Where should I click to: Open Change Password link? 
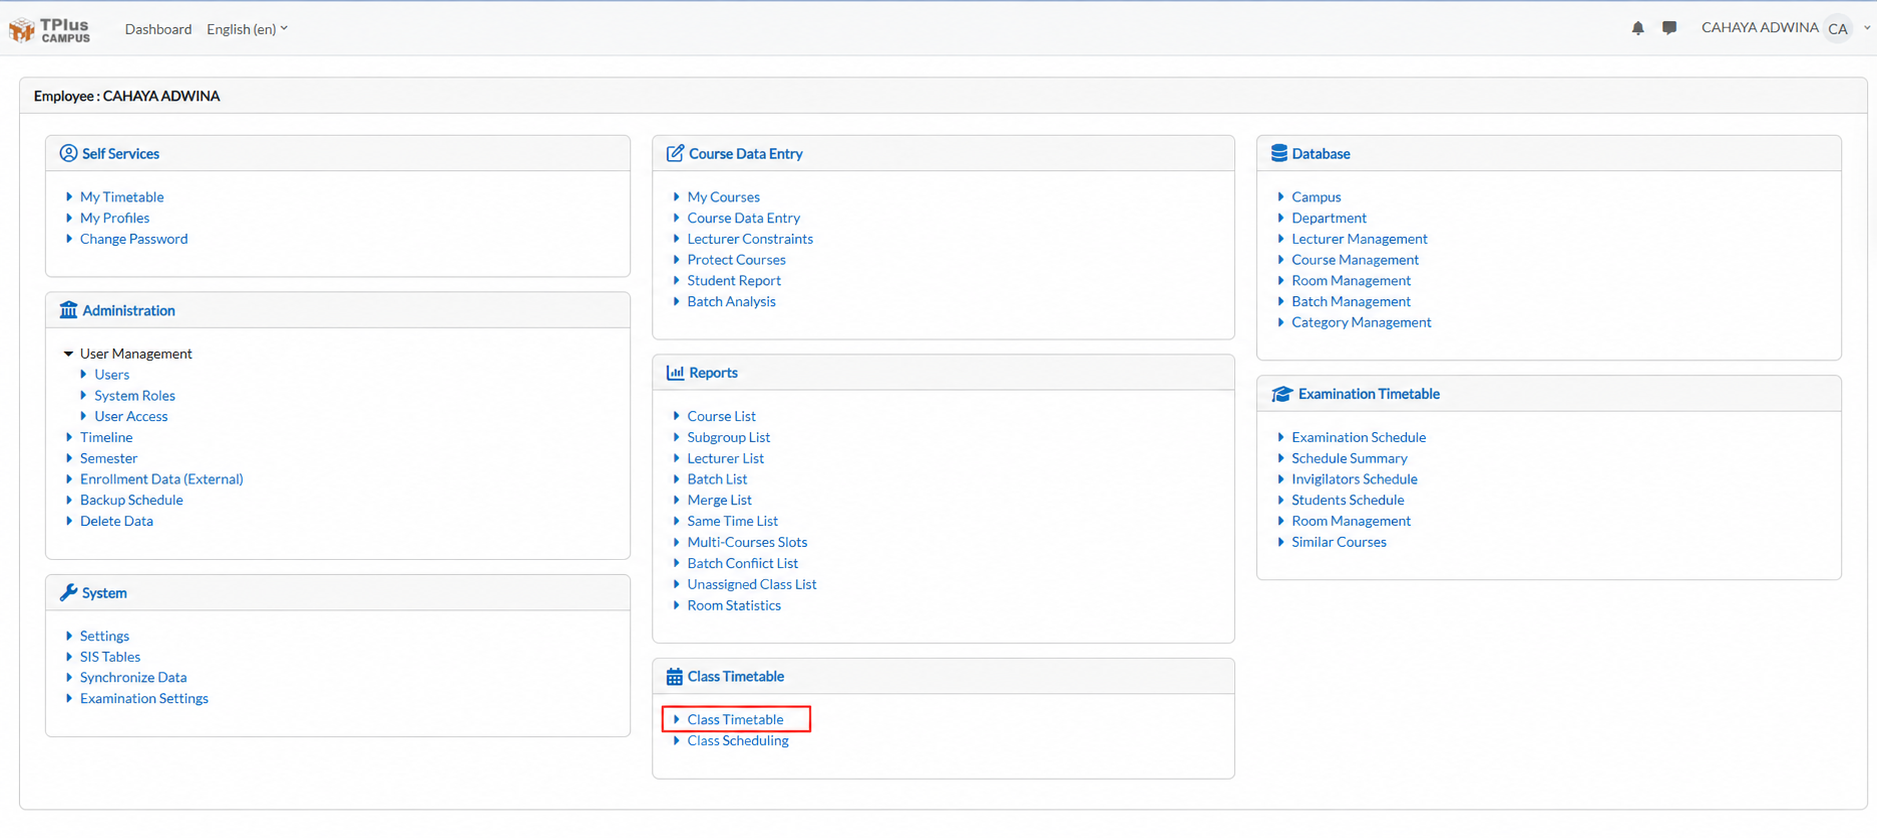point(134,239)
